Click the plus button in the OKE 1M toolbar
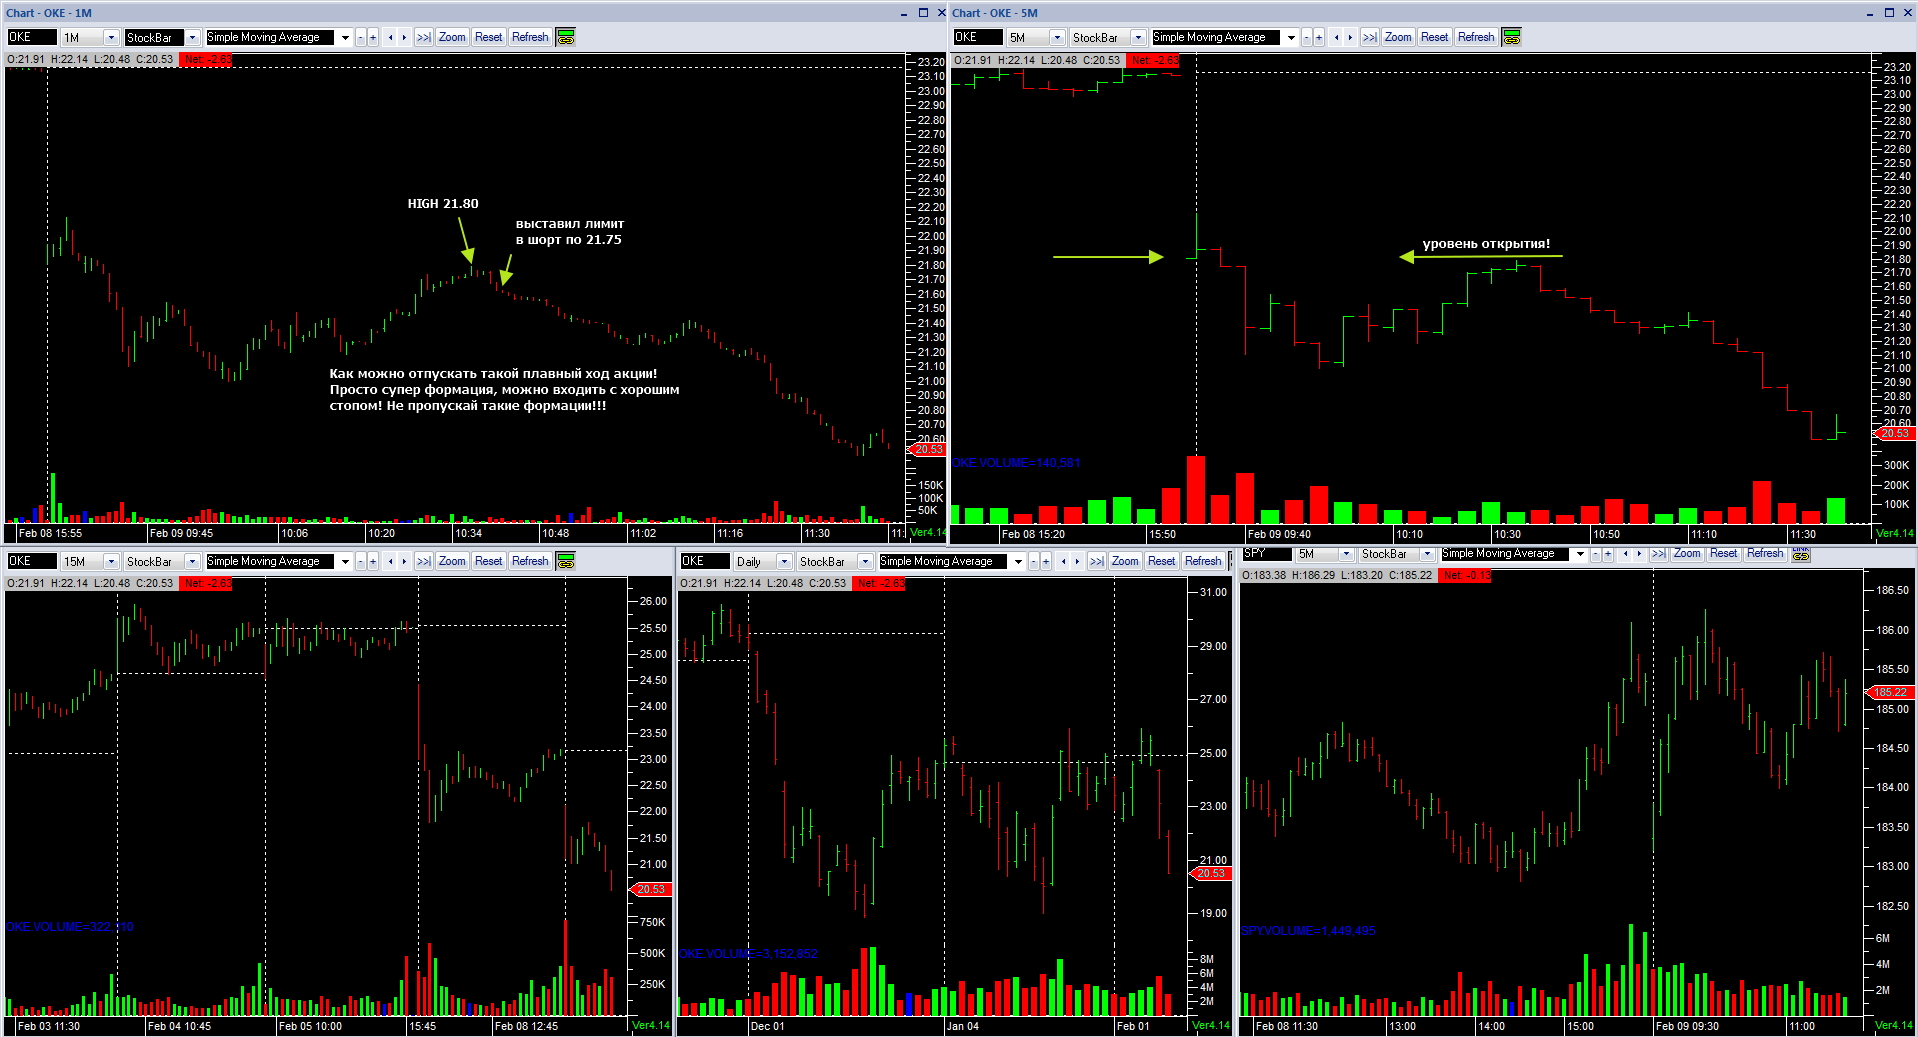This screenshot has height=1037, width=1918. [373, 37]
